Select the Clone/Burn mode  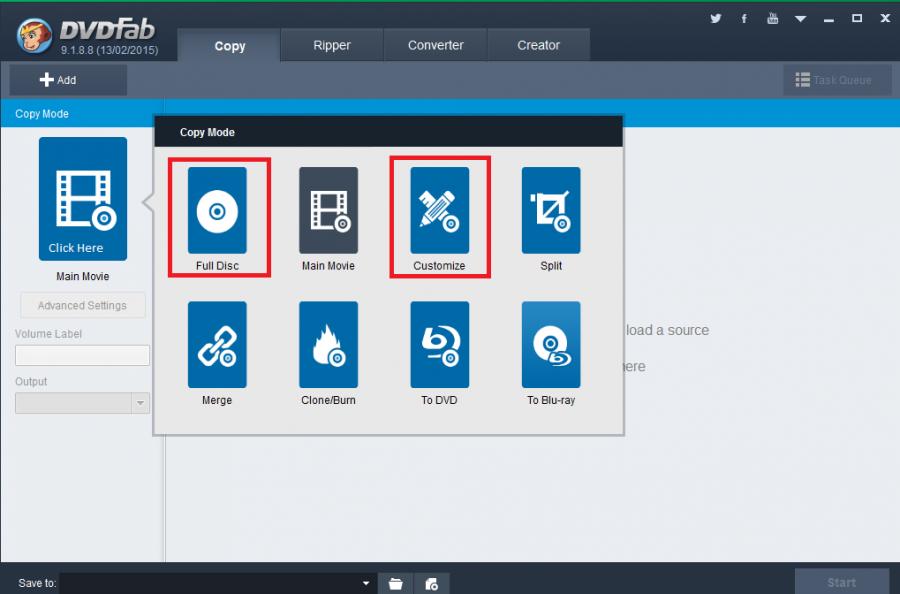click(x=328, y=345)
